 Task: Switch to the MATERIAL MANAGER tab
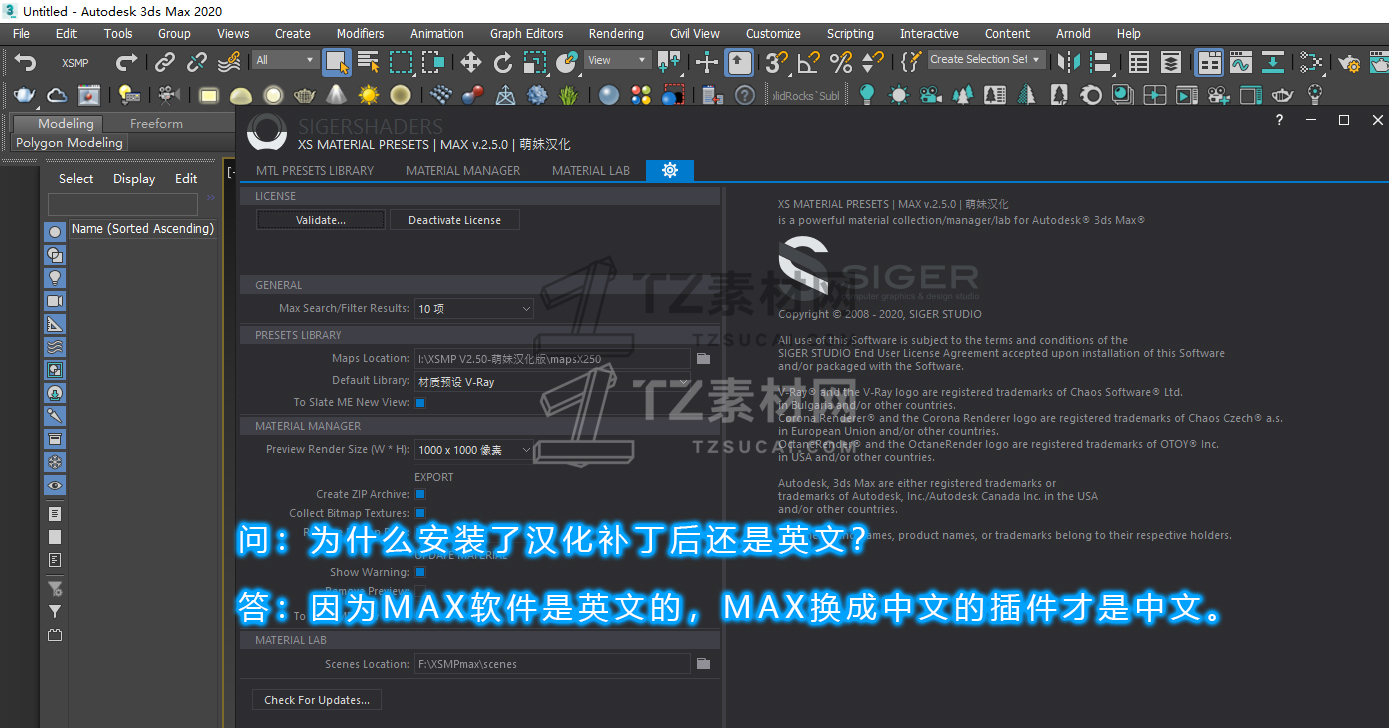coord(463,170)
